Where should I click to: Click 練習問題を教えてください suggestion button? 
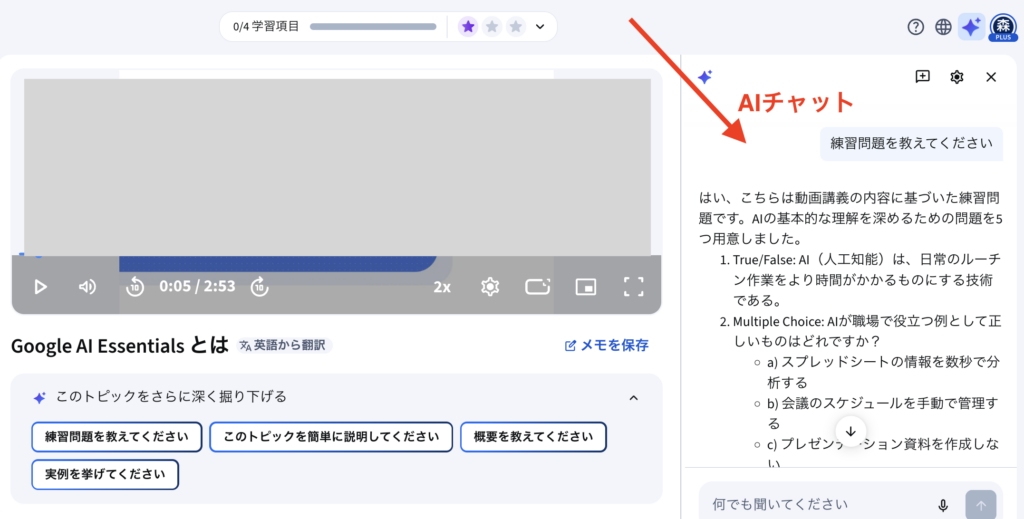117,437
